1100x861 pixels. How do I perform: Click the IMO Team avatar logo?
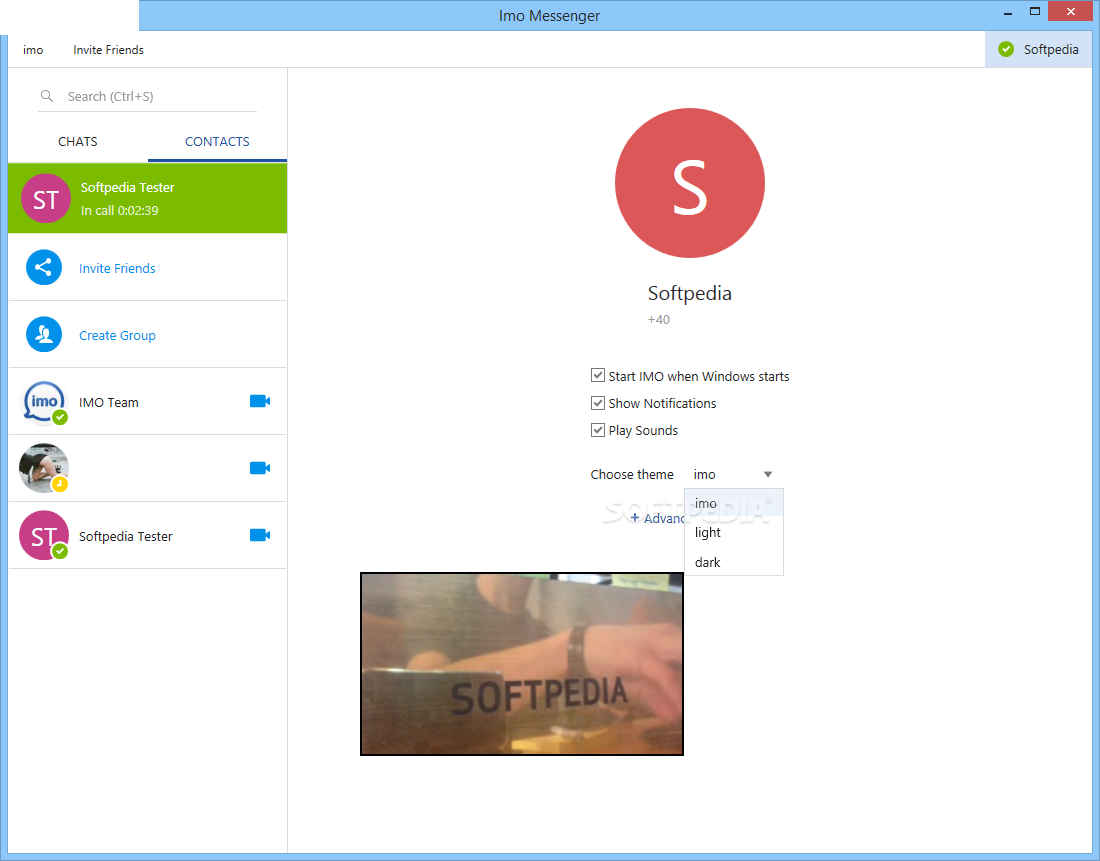(44, 402)
